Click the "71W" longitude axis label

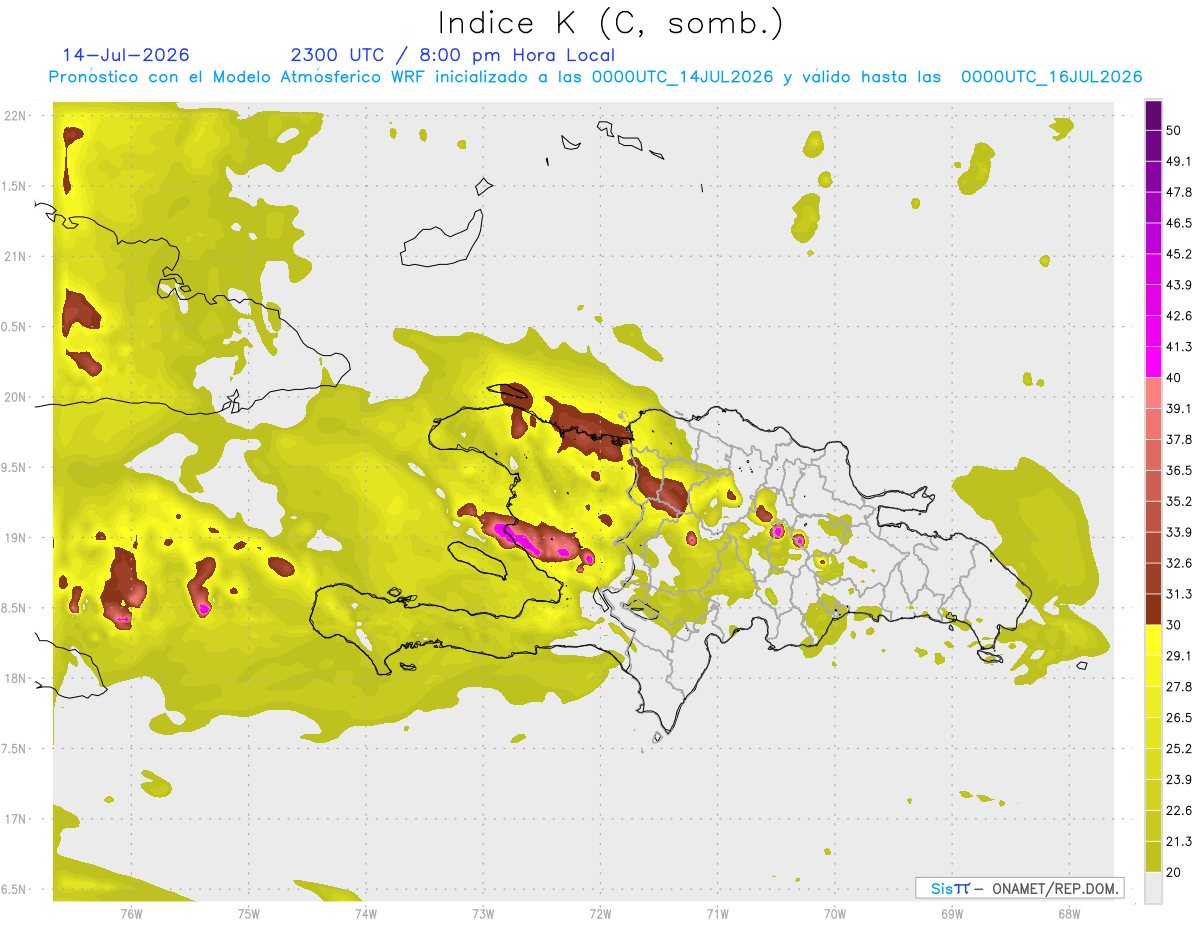click(x=717, y=914)
